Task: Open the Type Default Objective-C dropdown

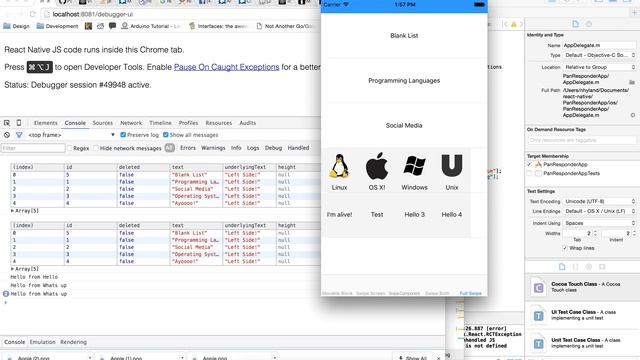Action: [x=600, y=55]
